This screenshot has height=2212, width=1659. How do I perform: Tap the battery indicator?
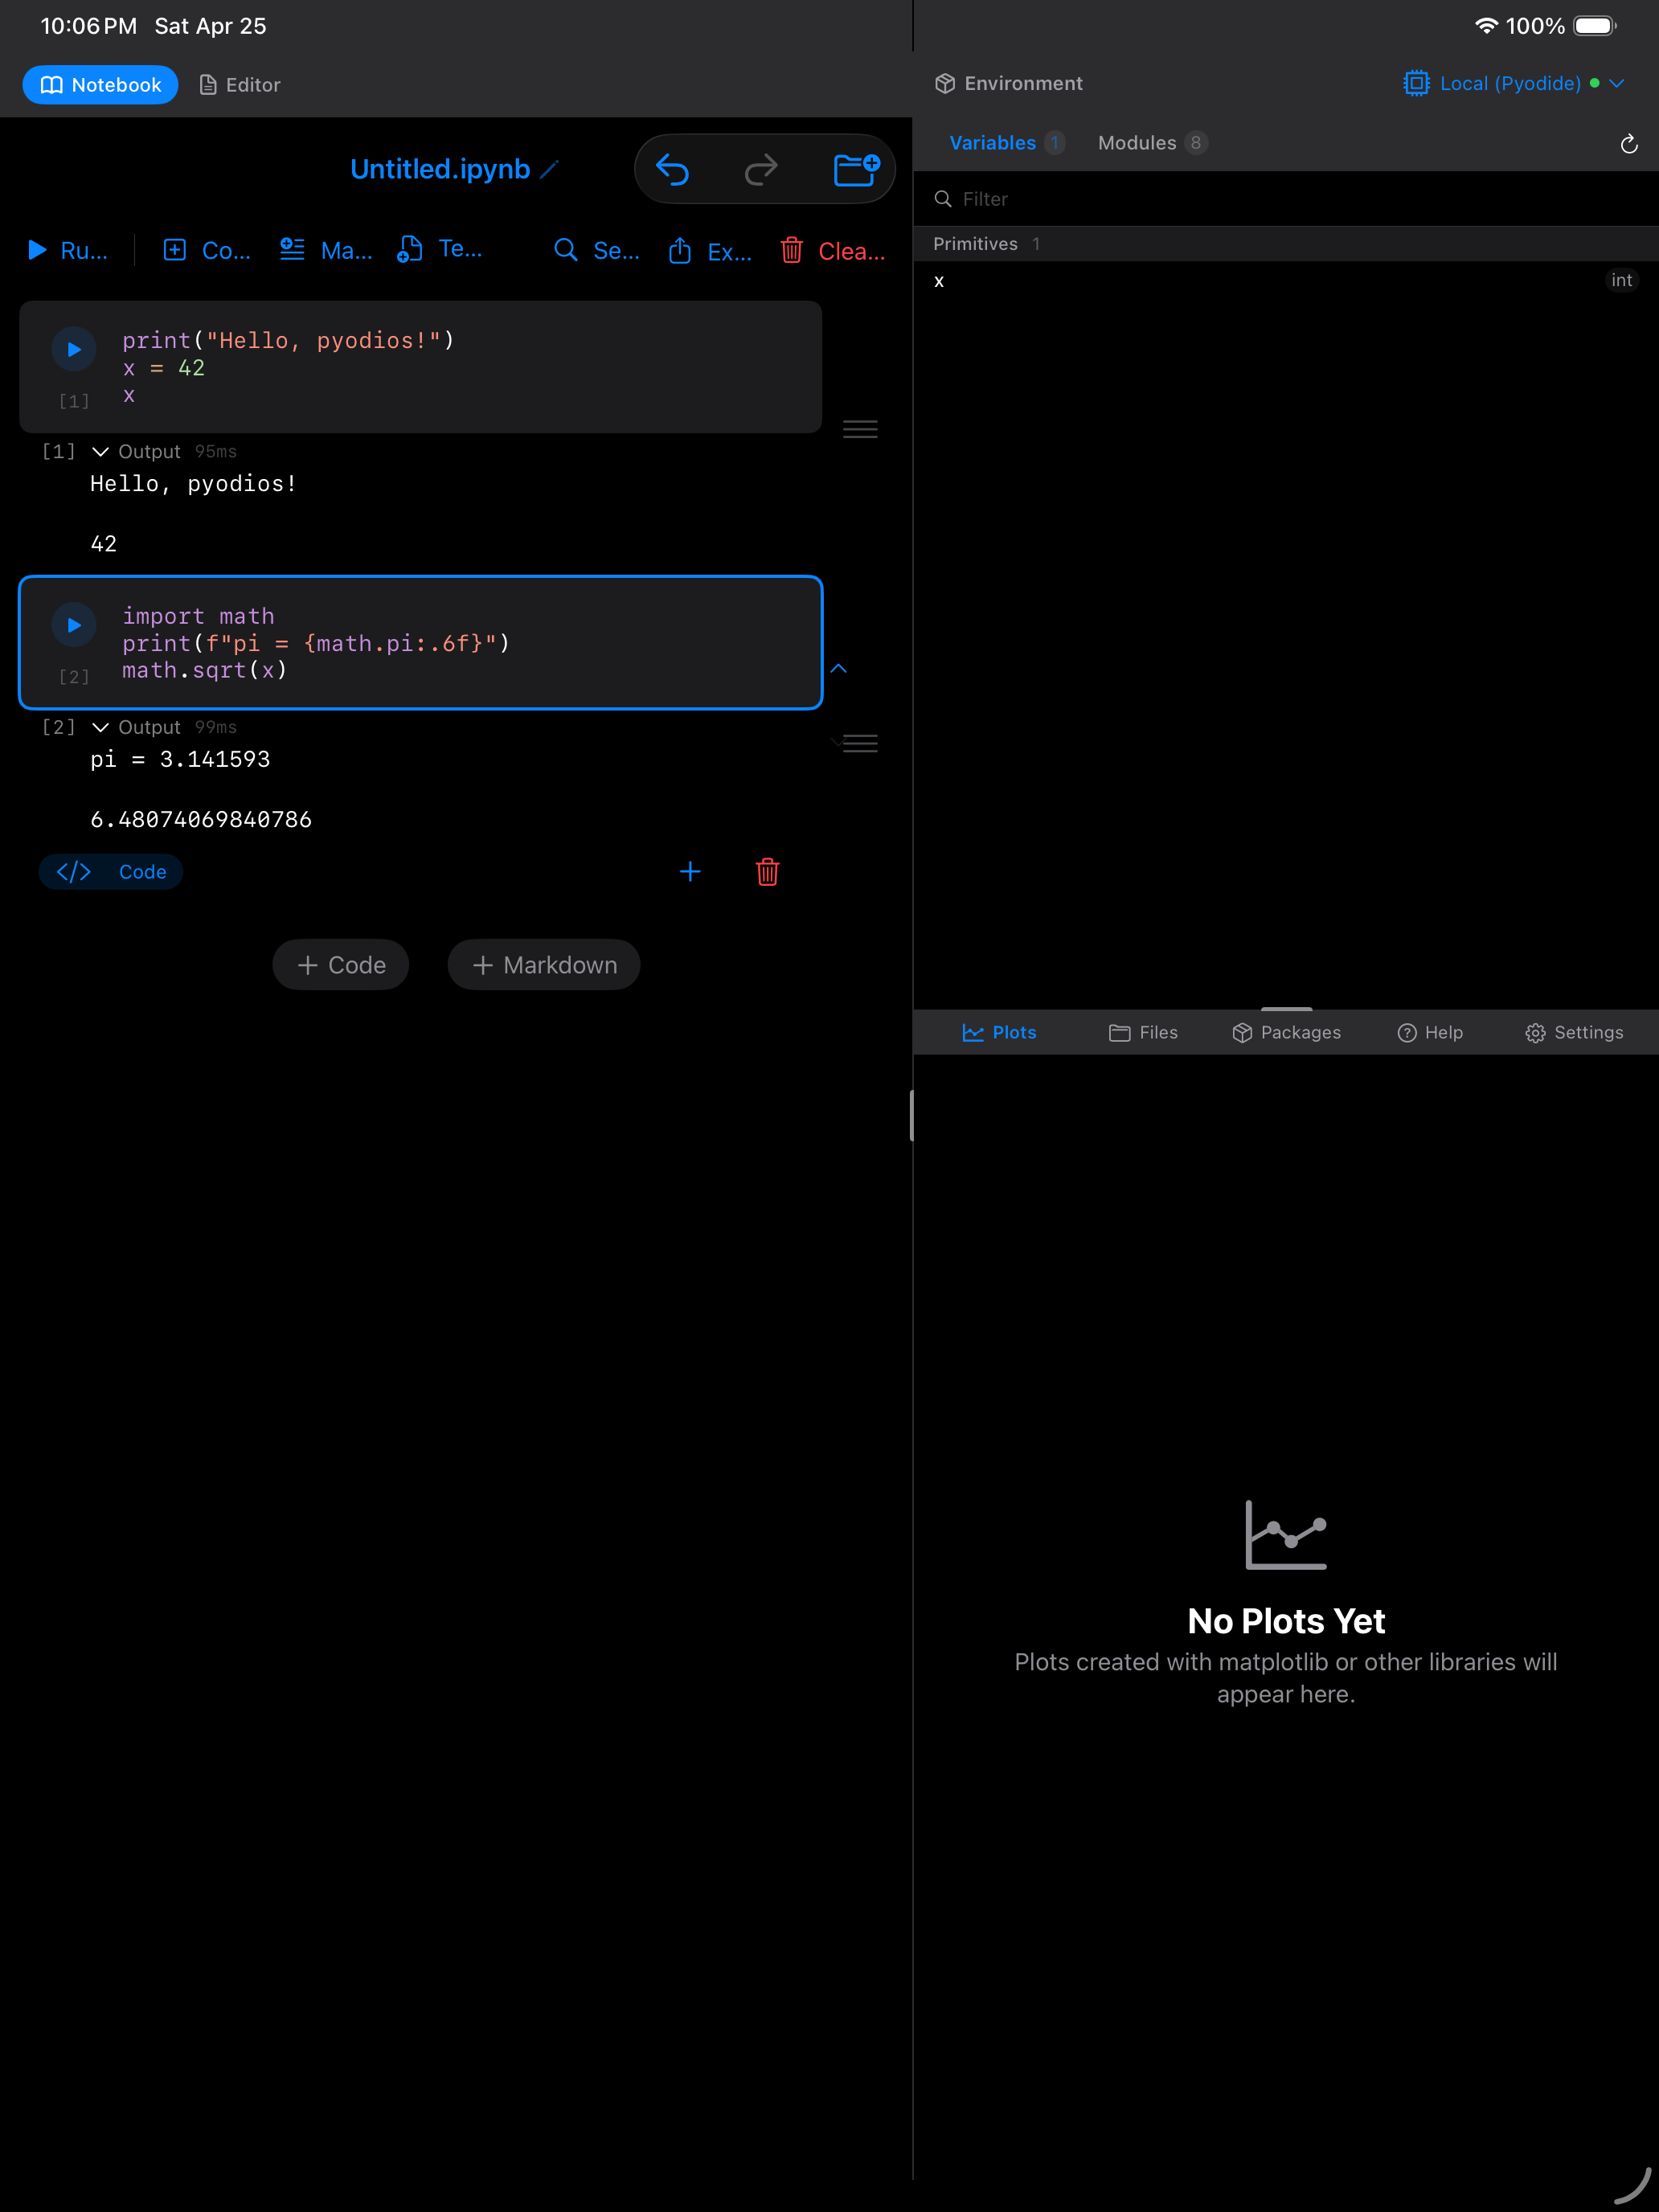(x=1595, y=26)
